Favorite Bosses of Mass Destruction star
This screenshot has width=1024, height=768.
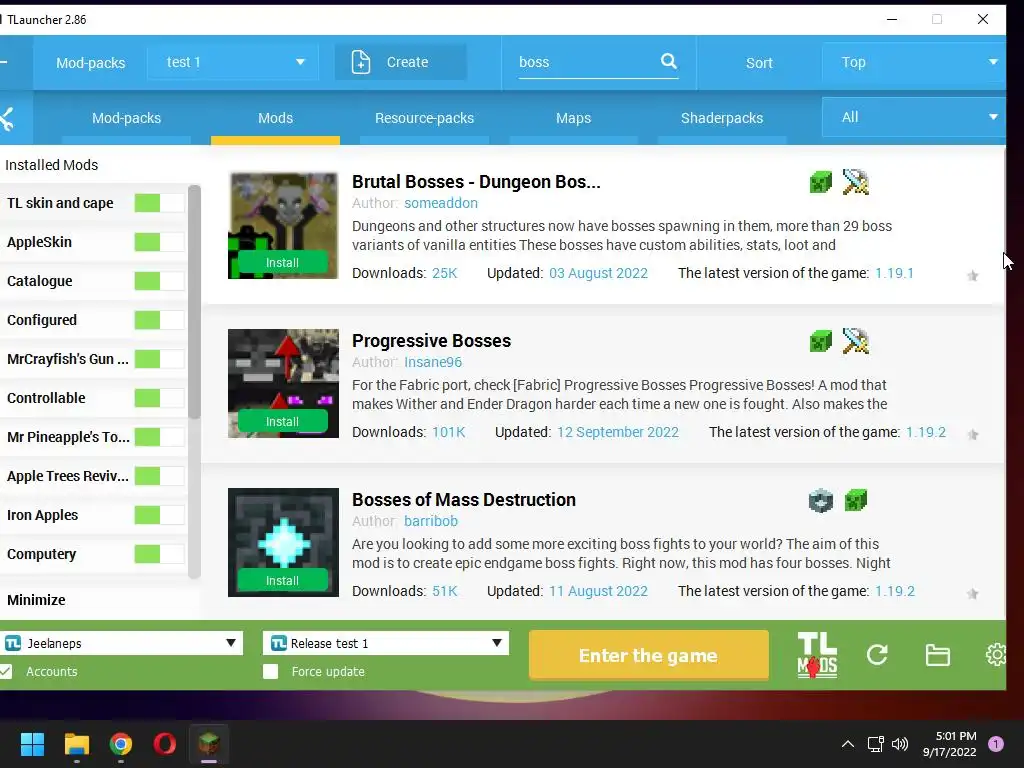[972, 594]
